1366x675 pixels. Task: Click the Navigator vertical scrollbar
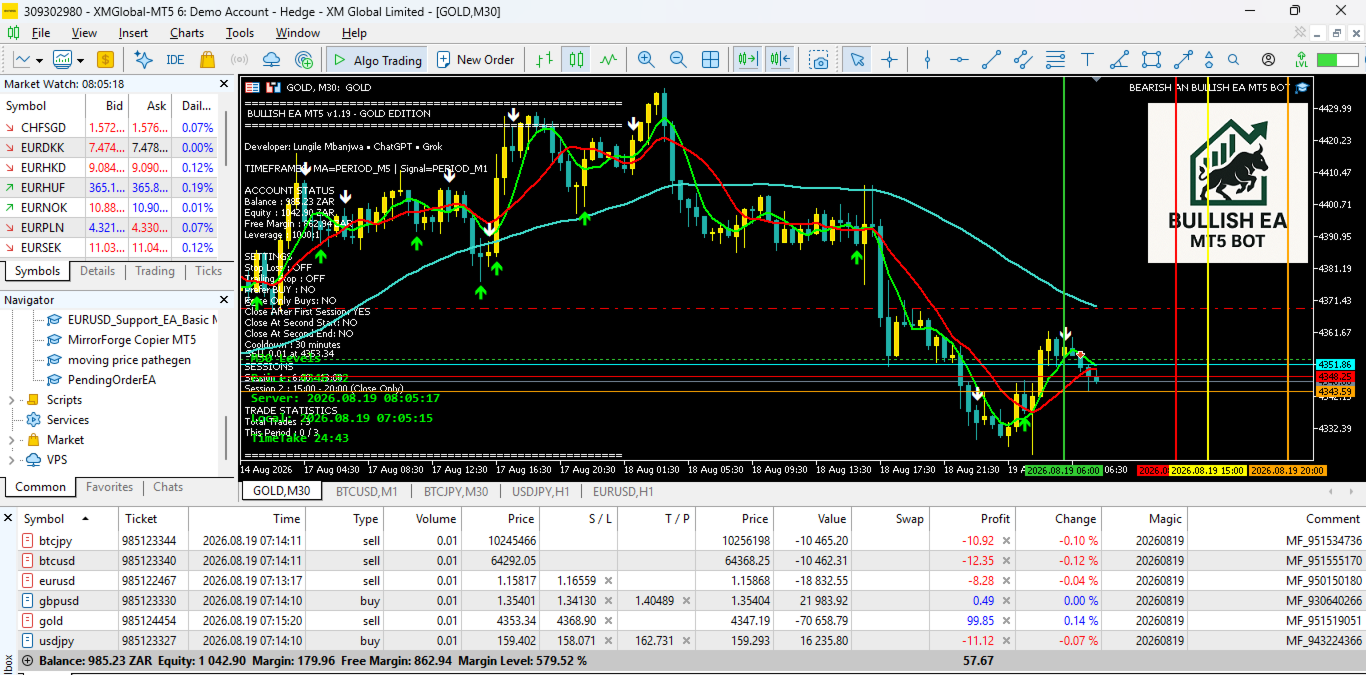point(227,440)
